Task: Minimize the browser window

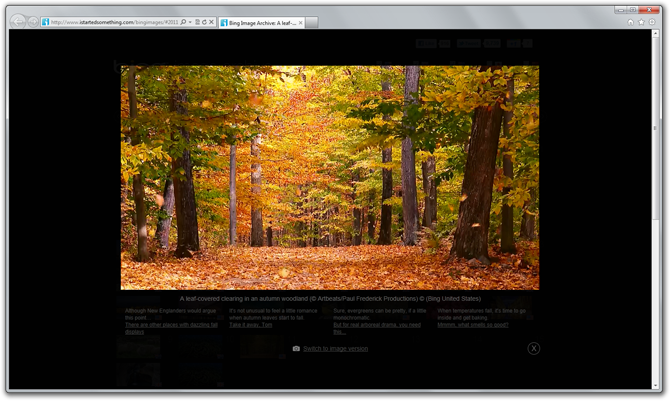Action: tap(621, 9)
